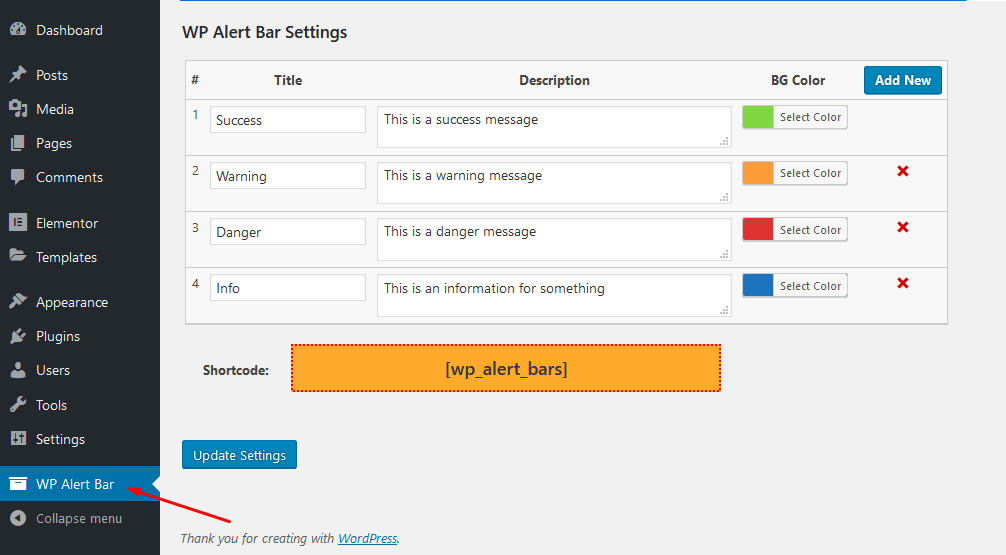
Task: Click the Settings sliders icon
Action: coord(18,438)
